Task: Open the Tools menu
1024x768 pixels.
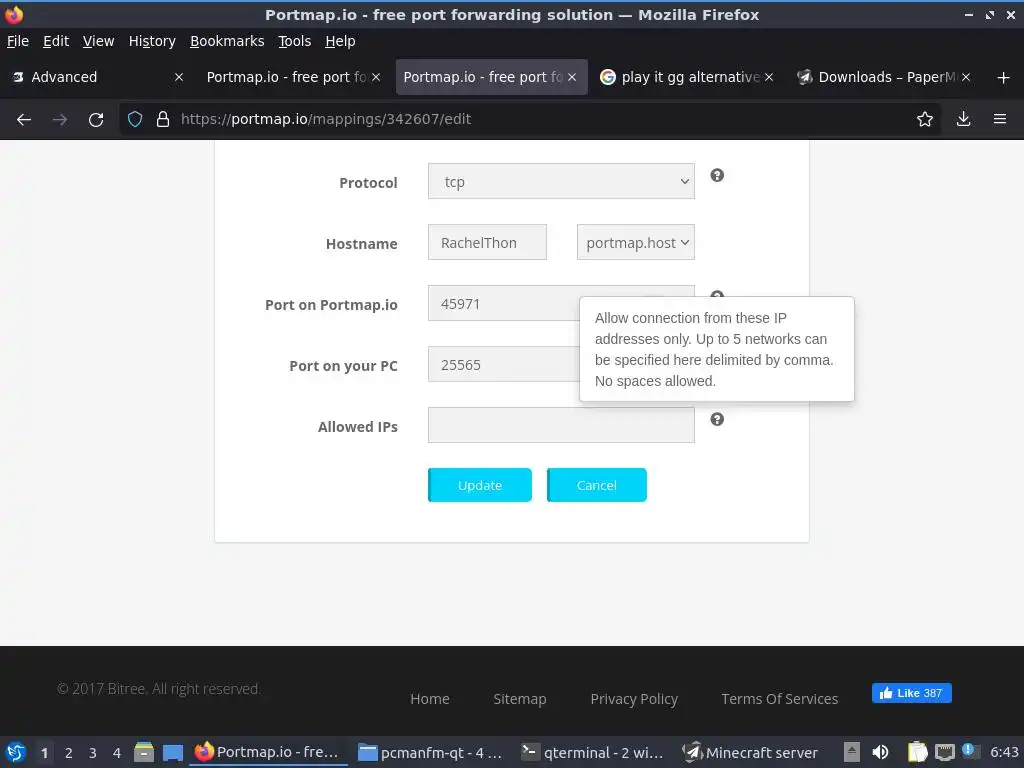Action: coord(295,41)
